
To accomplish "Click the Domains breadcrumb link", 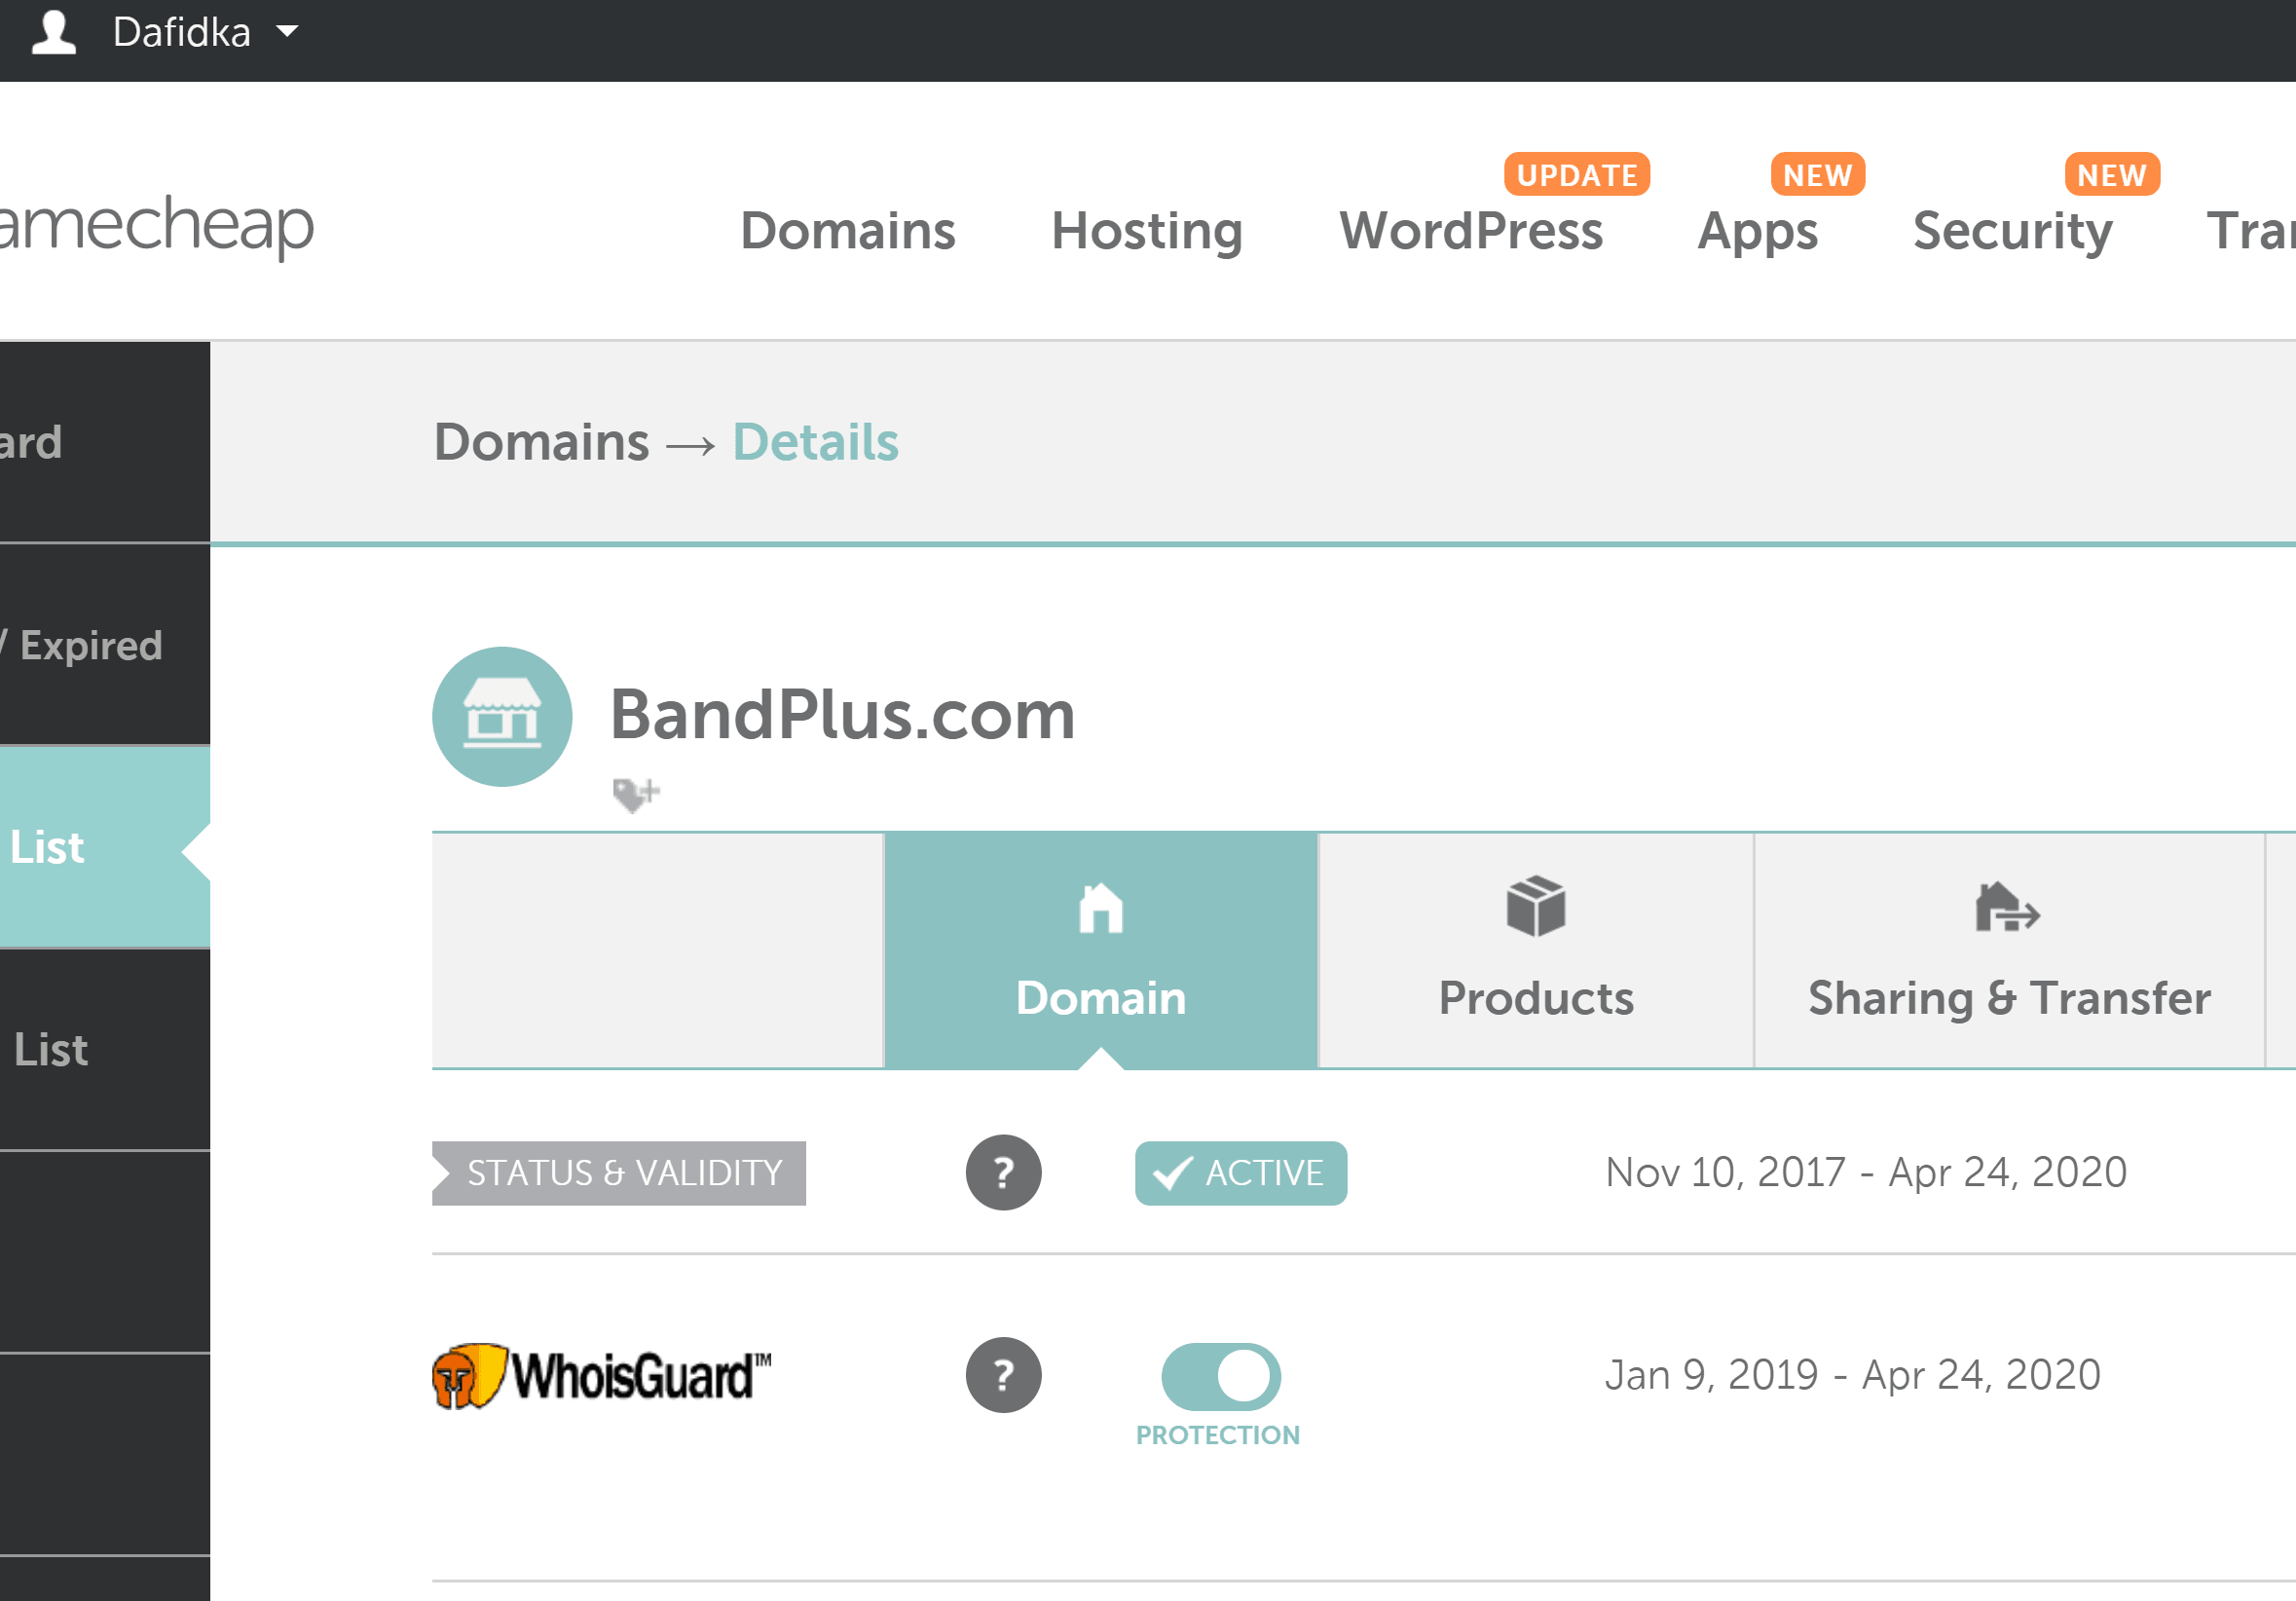I will coord(541,442).
